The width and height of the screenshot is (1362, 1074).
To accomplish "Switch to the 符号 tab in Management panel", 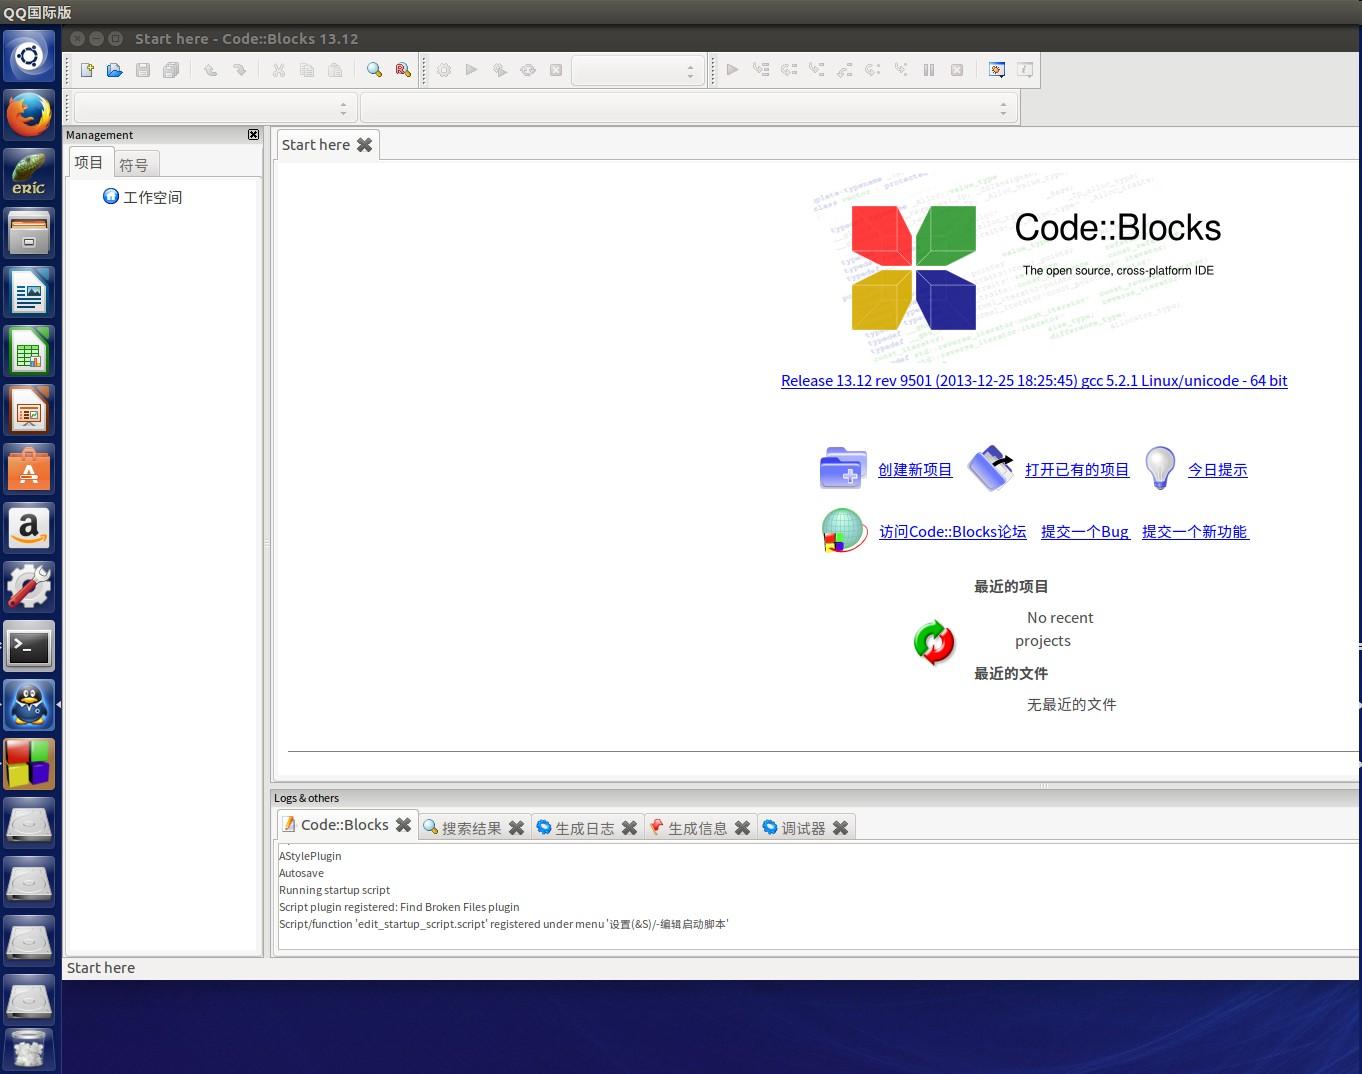I will pos(135,163).
